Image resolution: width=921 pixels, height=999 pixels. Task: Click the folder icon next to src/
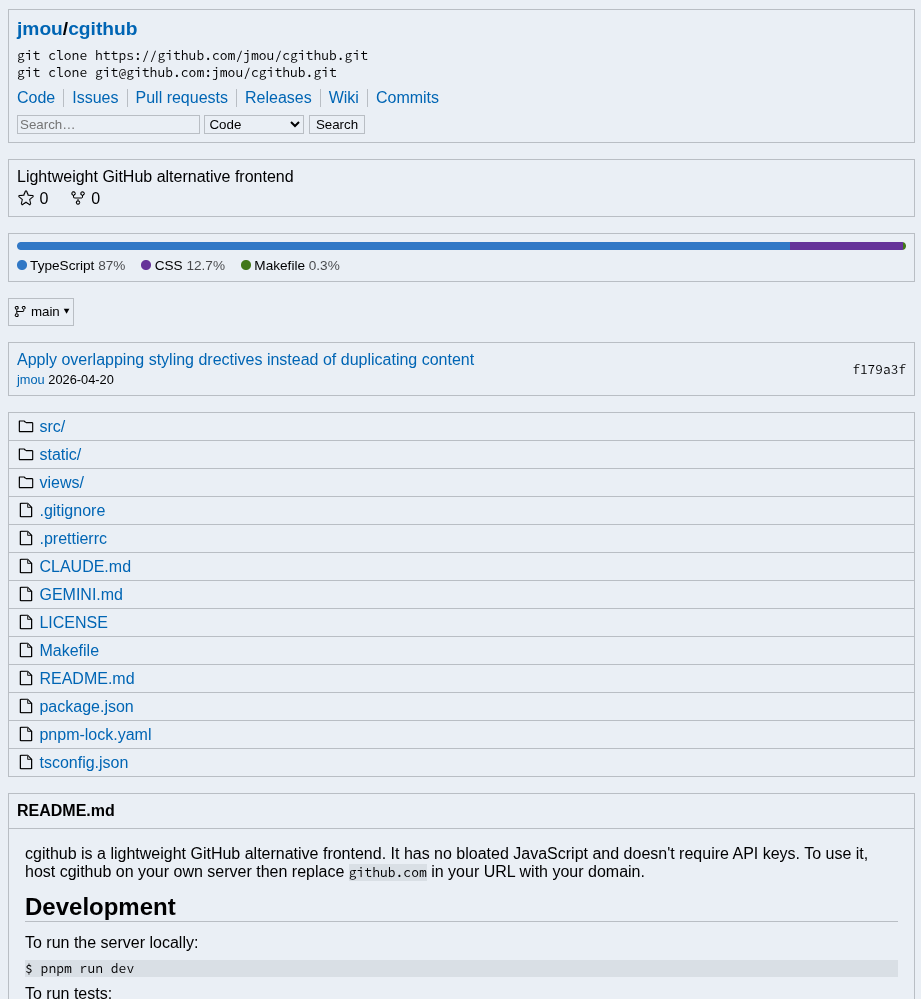click(26, 426)
